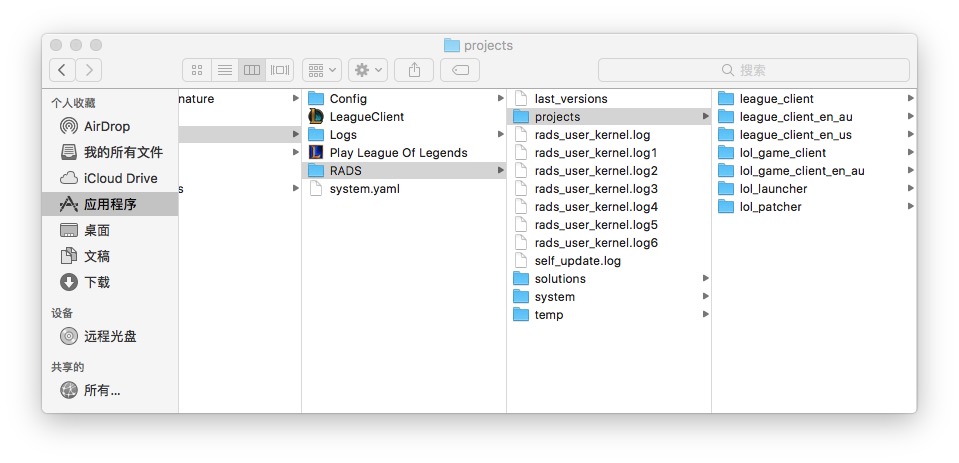Select the lol_launcher folder
This screenshot has height=463, width=959.
pyautogui.click(x=815, y=188)
